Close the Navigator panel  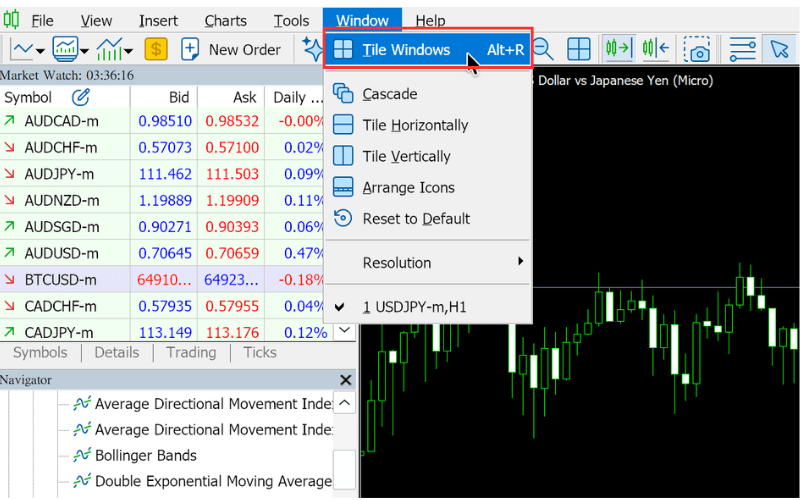345,380
